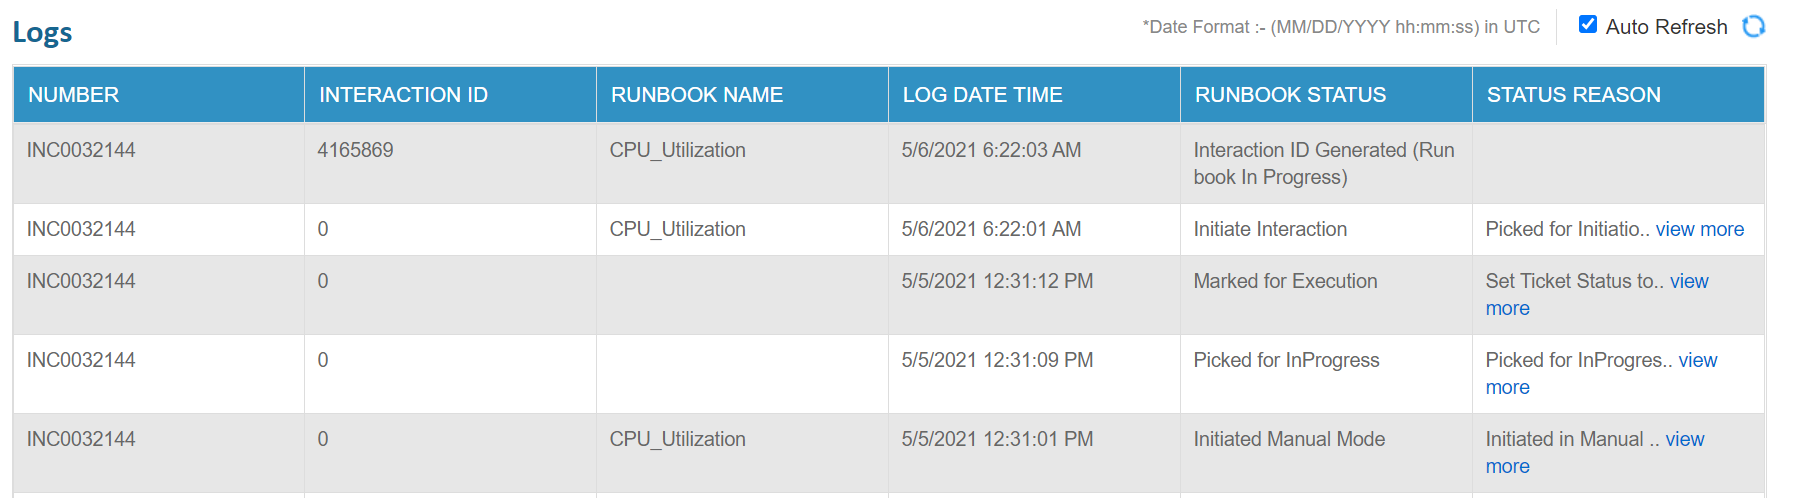The width and height of the screenshot is (1794, 498).
Task: Click the Marked for Execution status
Action: pyautogui.click(x=1285, y=281)
